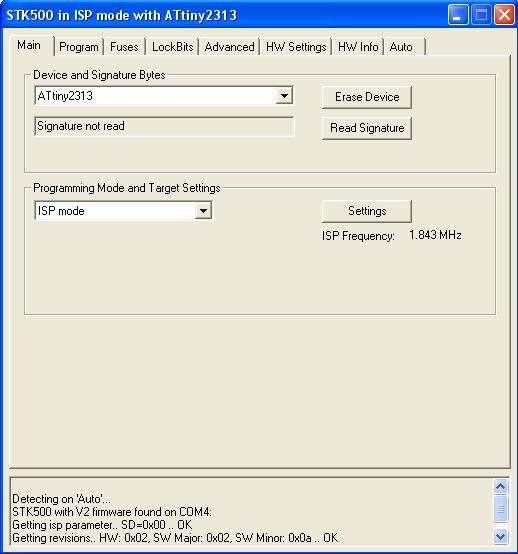
Task: Go to the Advanced tab
Action: click(229, 47)
